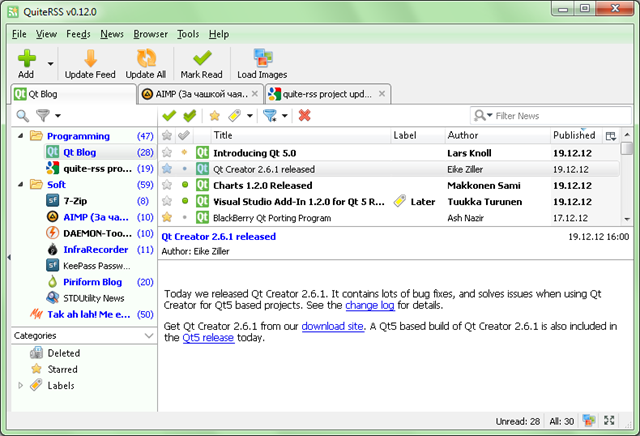Close the AIMP tab
The image size is (640, 436).
(x=255, y=94)
